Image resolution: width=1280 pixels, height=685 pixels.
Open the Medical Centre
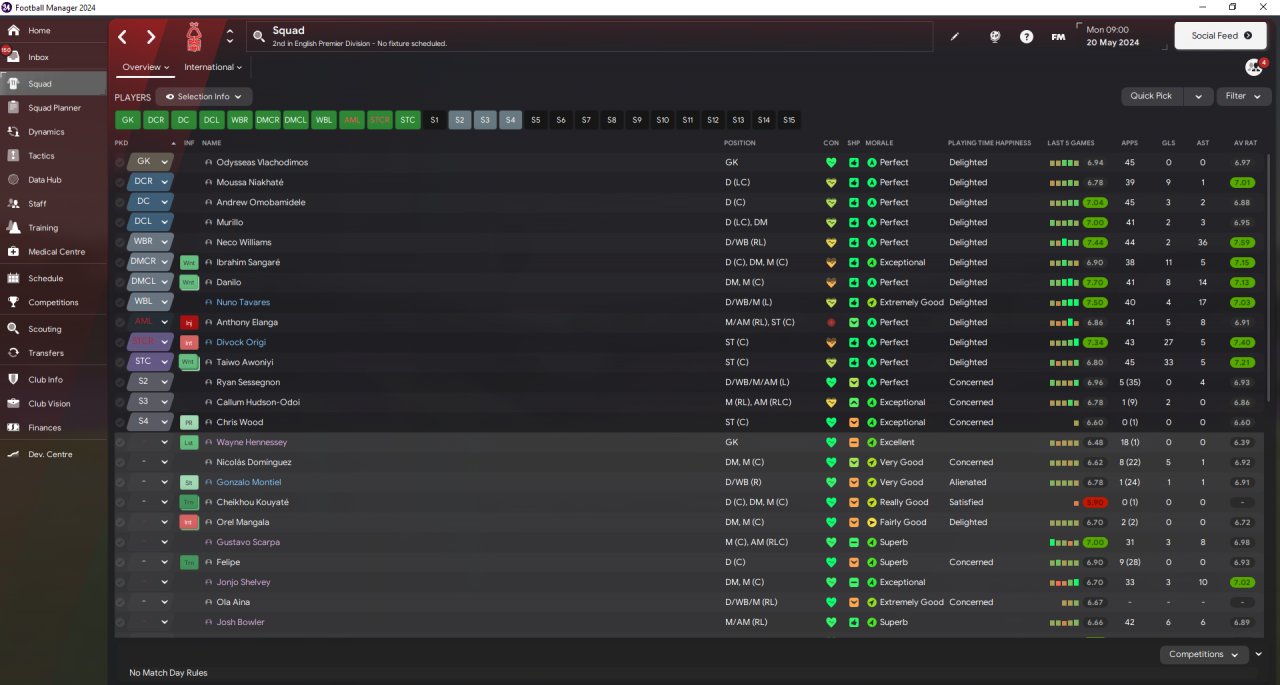click(56, 252)
